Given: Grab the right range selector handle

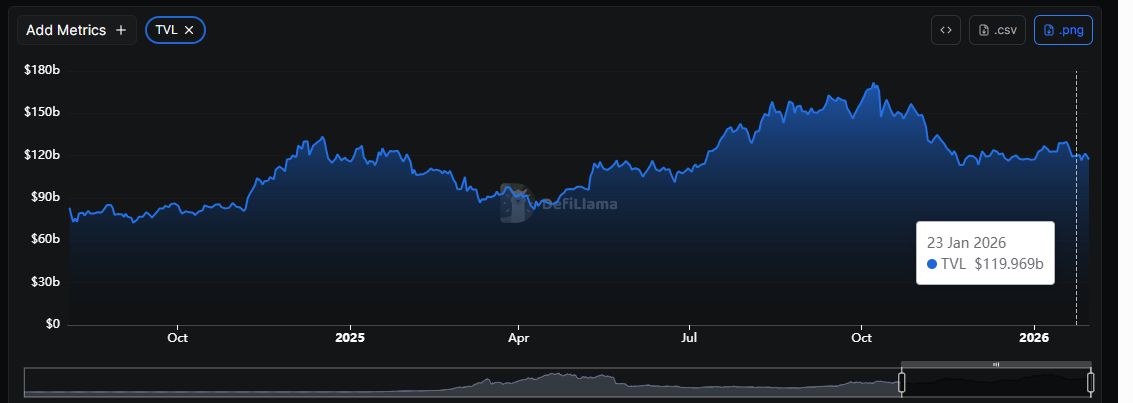Looking at the screenshot, I should click(1090, 382).
